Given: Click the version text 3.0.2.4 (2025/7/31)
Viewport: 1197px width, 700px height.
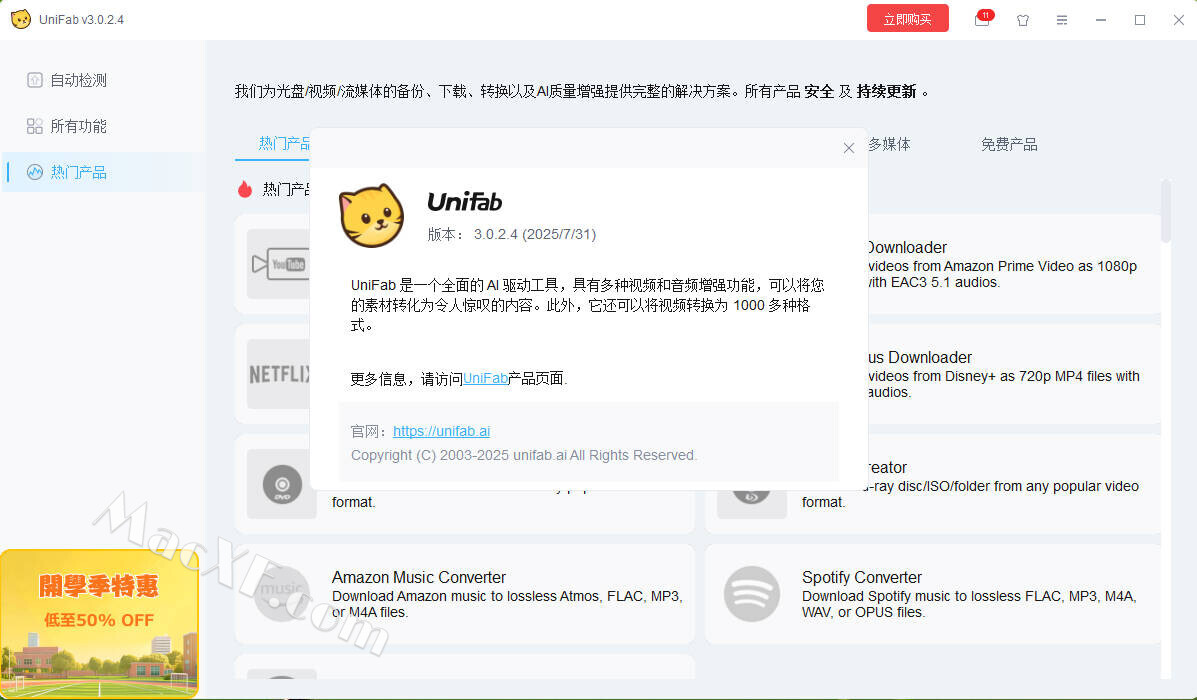Looking at the screenshot, I should (x=534, y=234).
